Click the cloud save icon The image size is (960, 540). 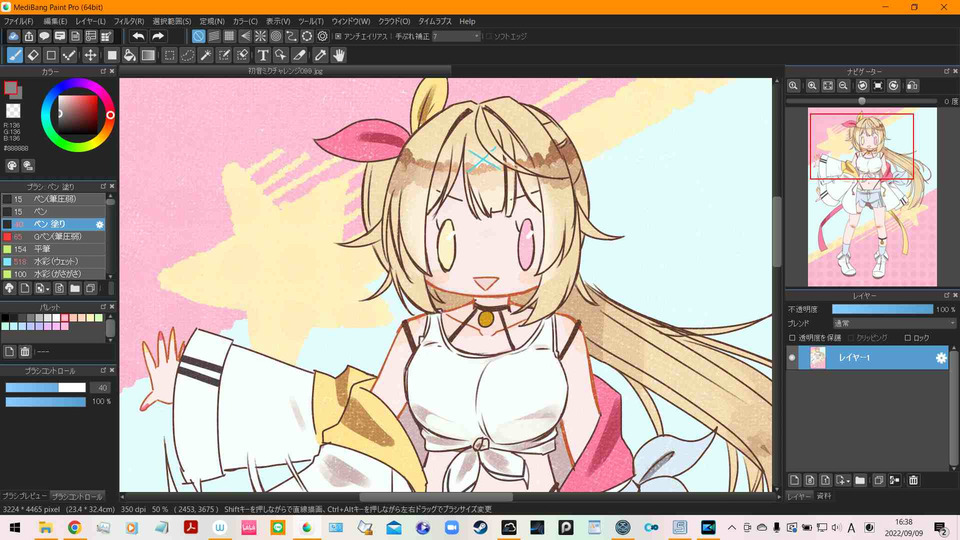tap(13, 36)
